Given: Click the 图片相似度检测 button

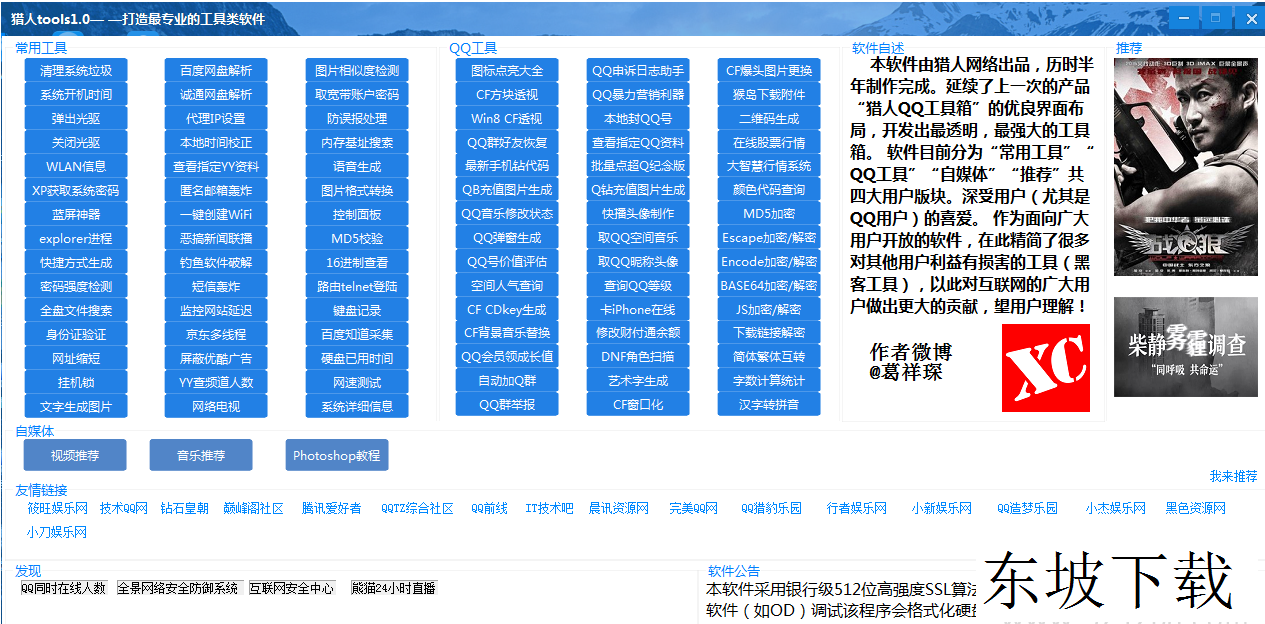Looking at the screenshot, I should coord(357,71).
